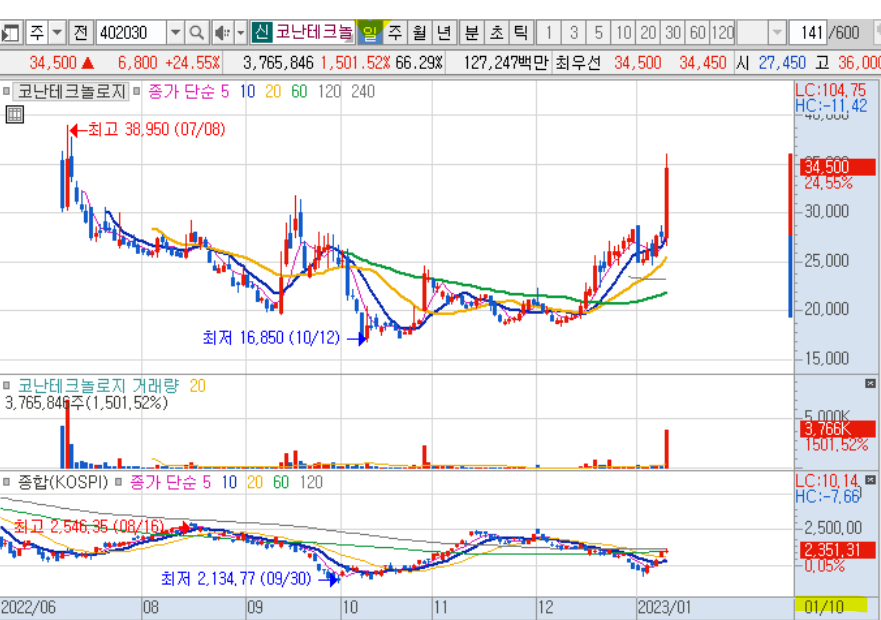Click the 20 interval button
This screenshot has width=881, height=620.
pyautogui.click(x=648, y=33)
